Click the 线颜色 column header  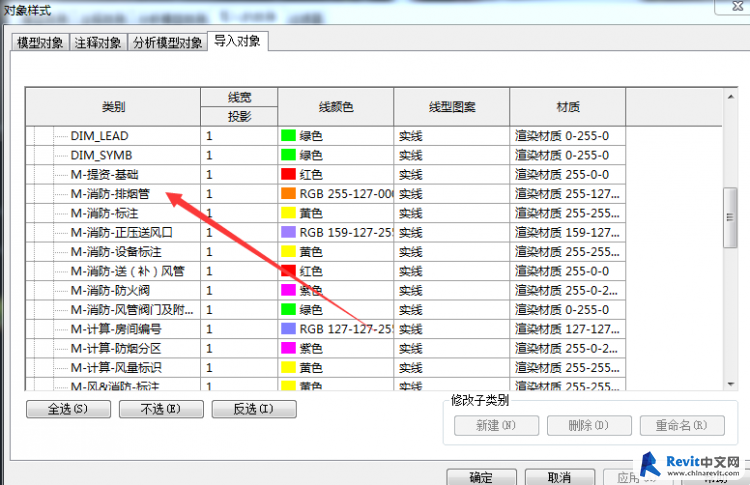(336, 107)
